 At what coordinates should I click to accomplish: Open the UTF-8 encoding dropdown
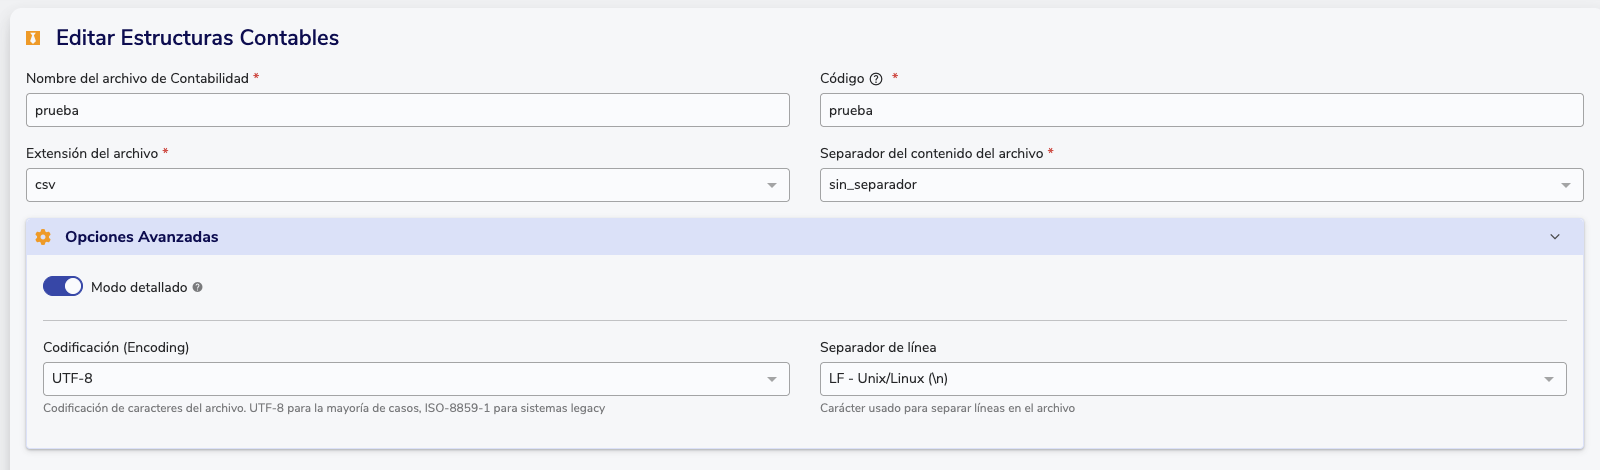pos(415,379)
